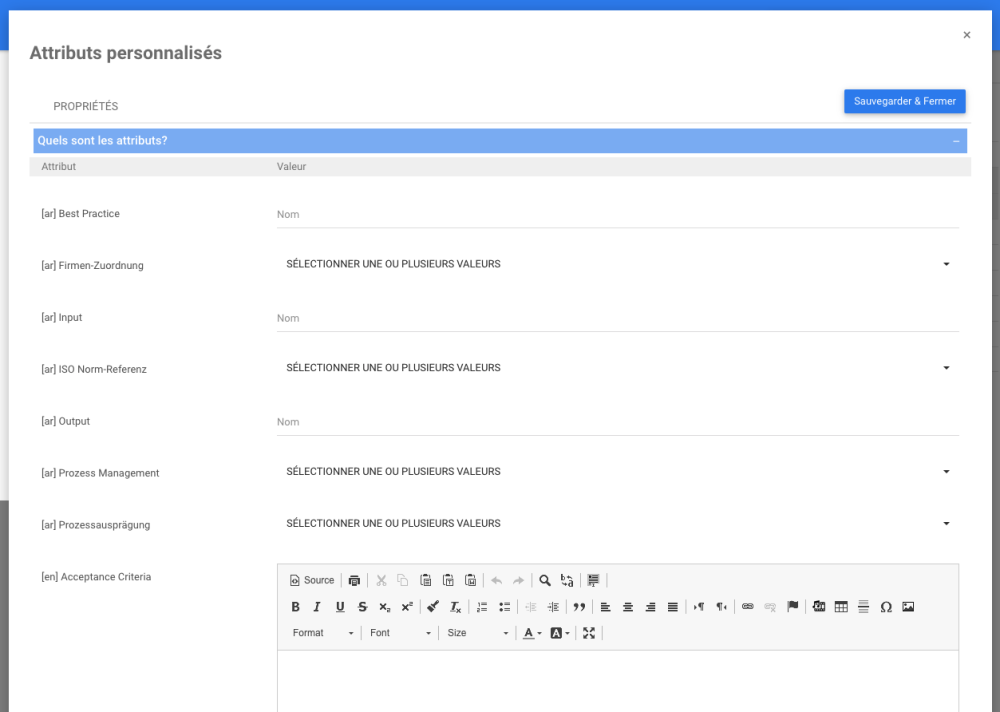Toggle the Source view button

click(x=312, y=580)
